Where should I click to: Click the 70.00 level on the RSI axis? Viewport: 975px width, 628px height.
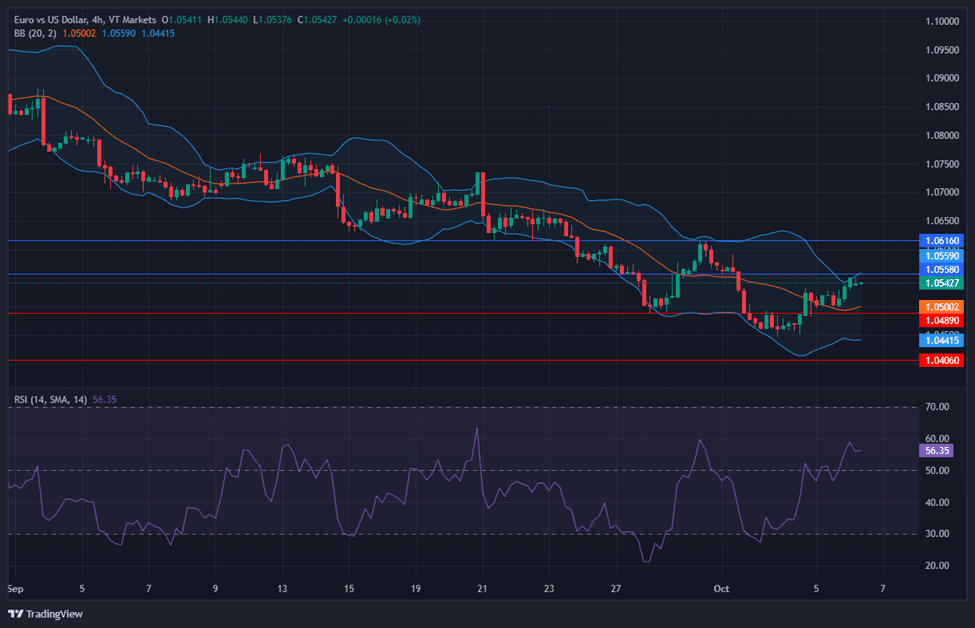[x=937, y=407]
